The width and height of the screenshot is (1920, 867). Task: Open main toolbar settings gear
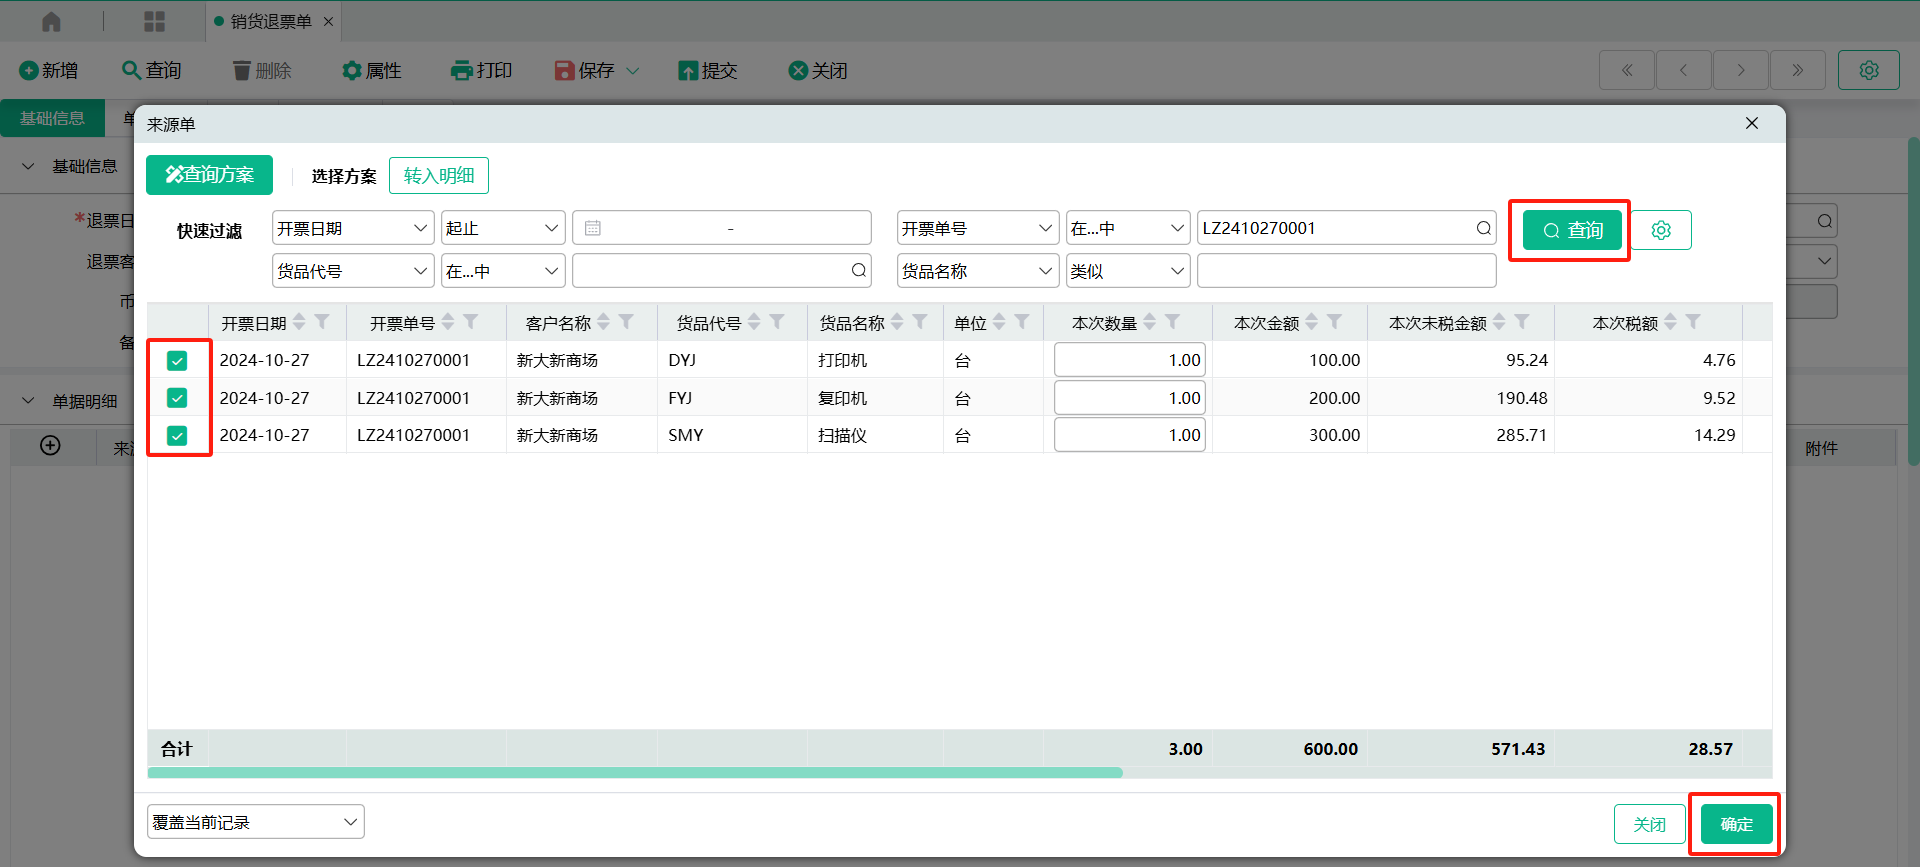pyautogui.click(x=1869, y=70)
